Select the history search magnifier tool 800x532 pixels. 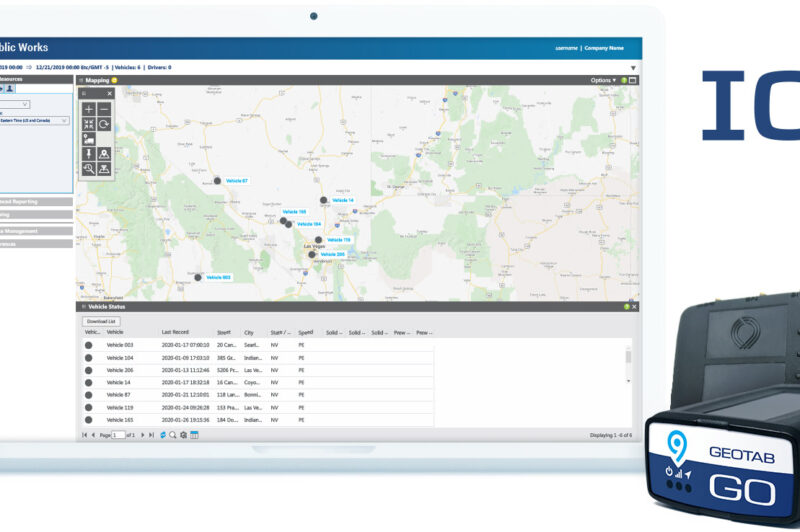coord(89,169)
